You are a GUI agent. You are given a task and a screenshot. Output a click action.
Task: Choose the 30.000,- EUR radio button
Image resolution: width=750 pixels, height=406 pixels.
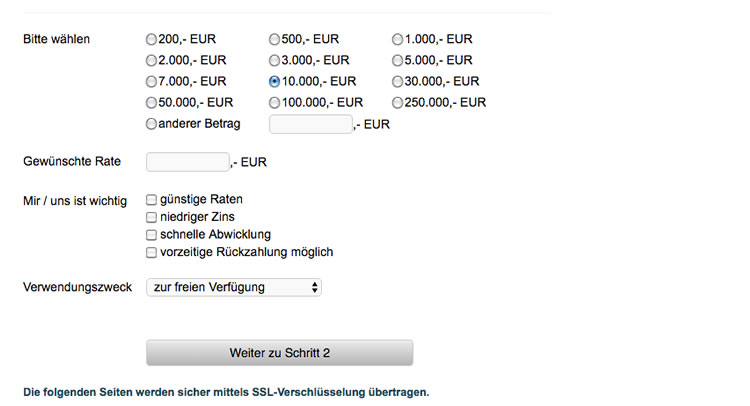click(x=398, y=82)
